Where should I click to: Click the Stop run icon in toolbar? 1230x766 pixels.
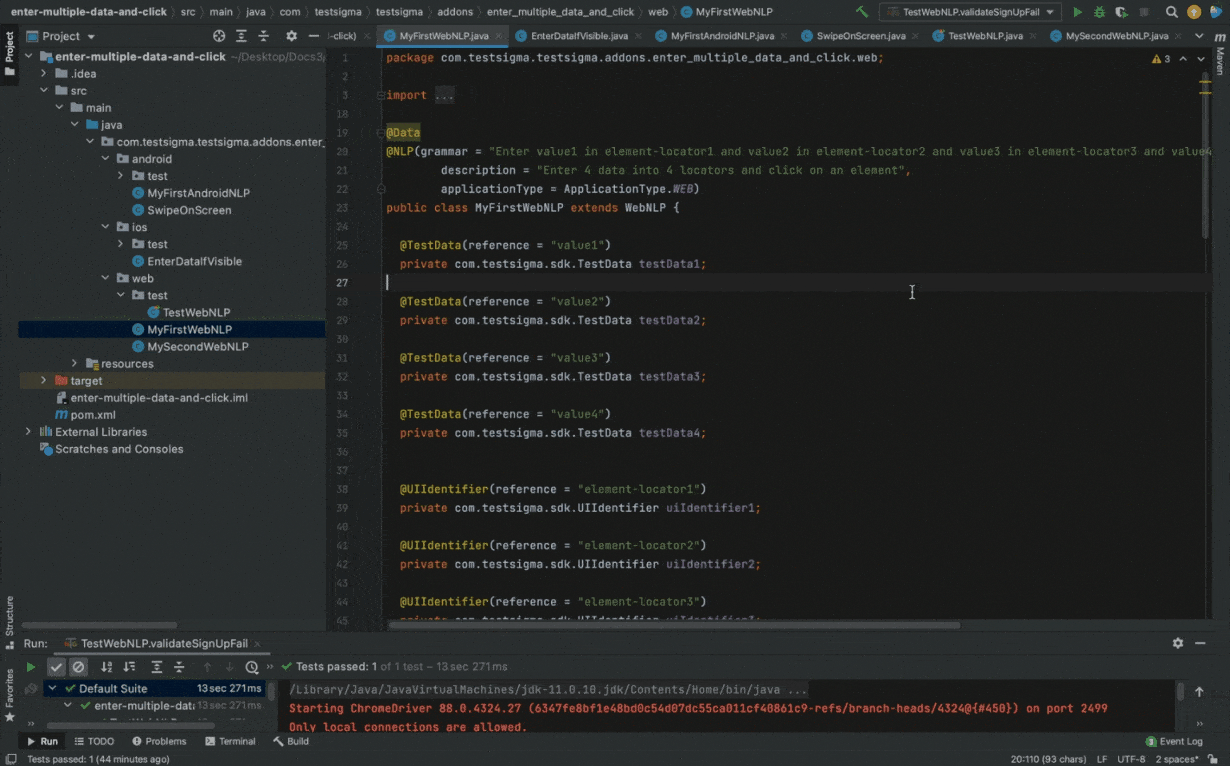click(1143, 12)
